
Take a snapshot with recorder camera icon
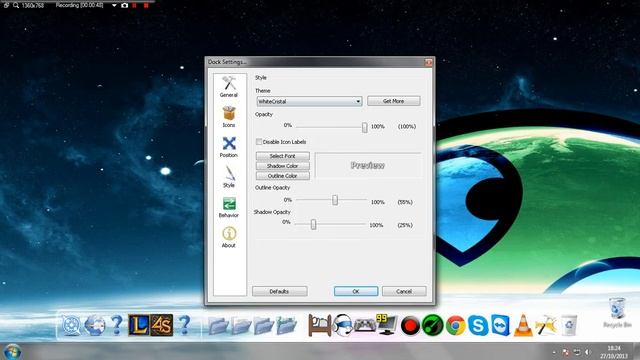(x=124, y=5)
